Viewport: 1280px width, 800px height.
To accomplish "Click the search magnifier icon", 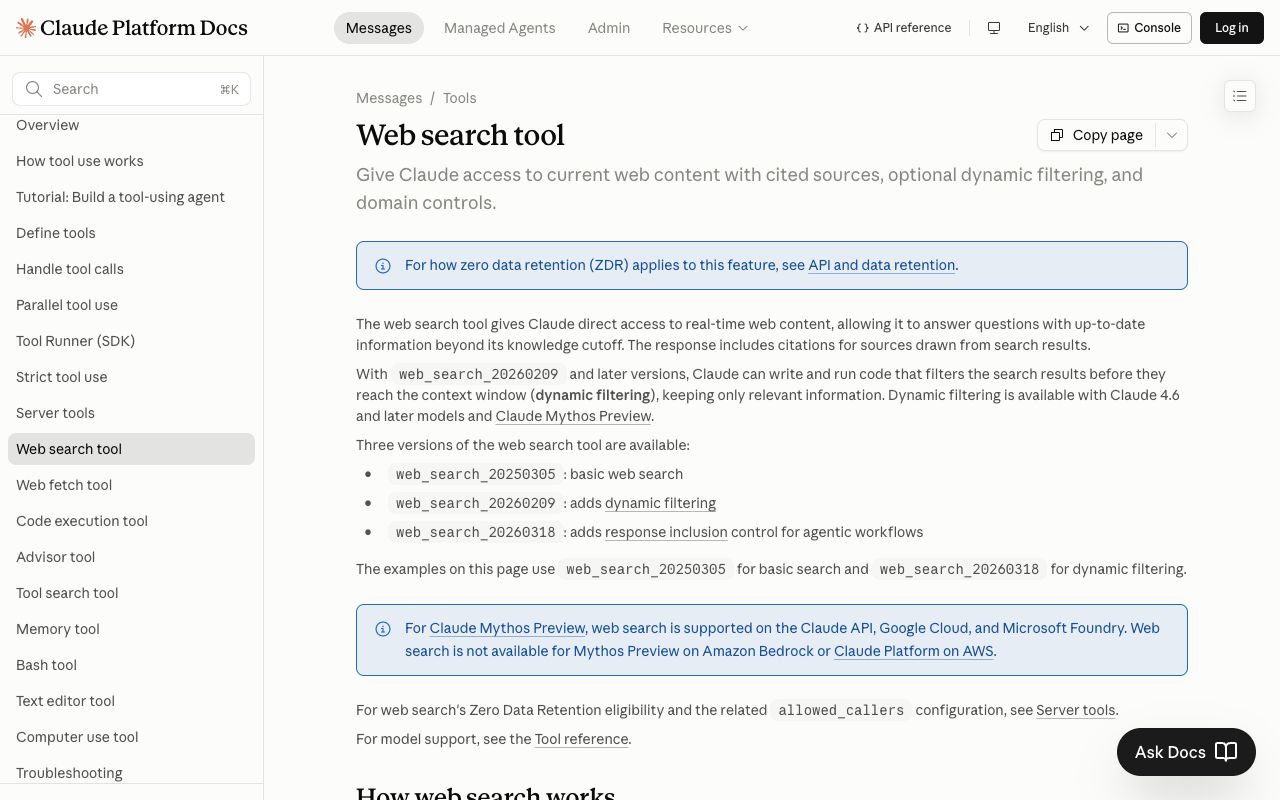I will point(34,89).
